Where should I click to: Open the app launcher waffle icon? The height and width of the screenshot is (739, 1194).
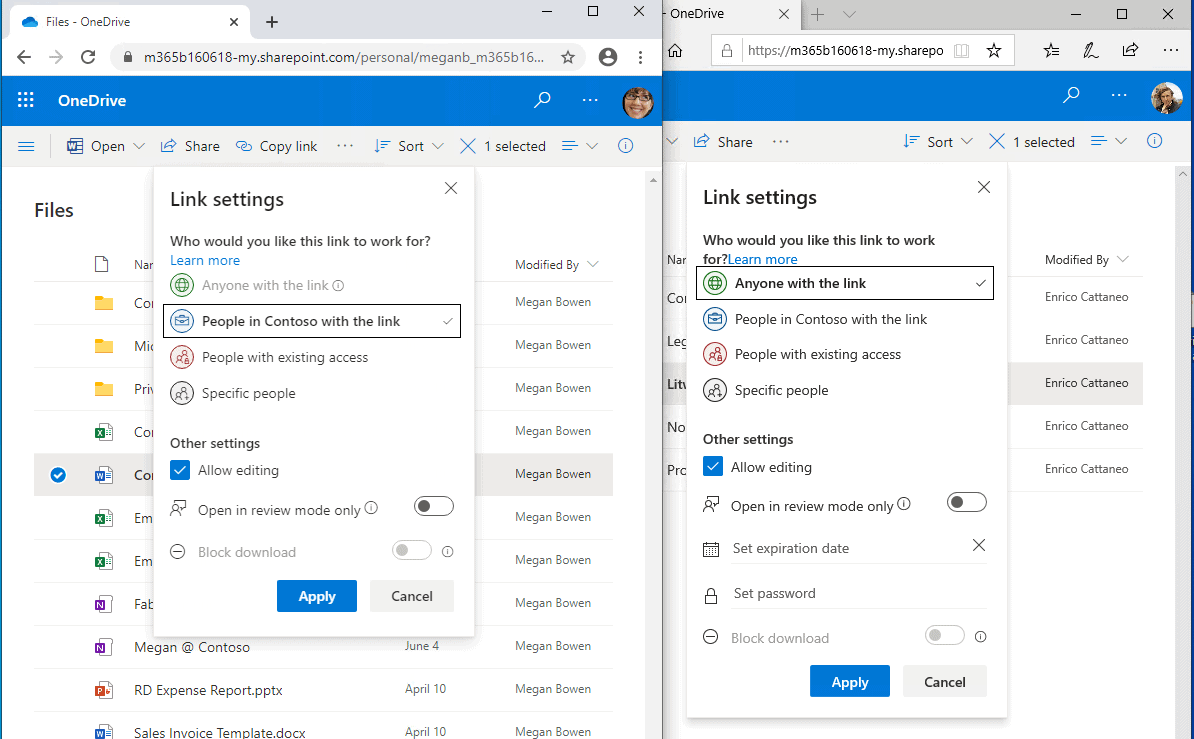26,100
